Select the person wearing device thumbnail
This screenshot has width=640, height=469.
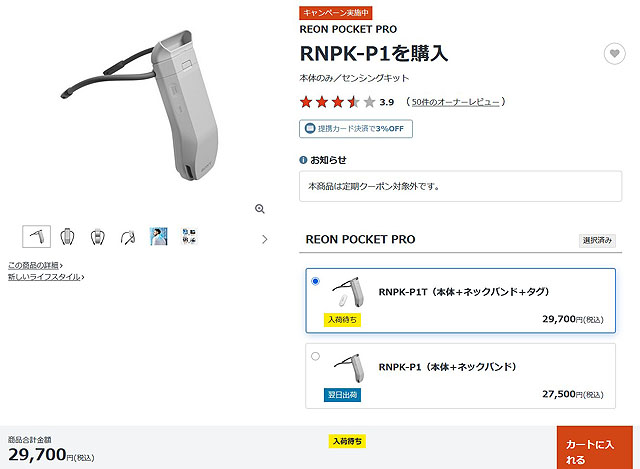click(158, 236)
